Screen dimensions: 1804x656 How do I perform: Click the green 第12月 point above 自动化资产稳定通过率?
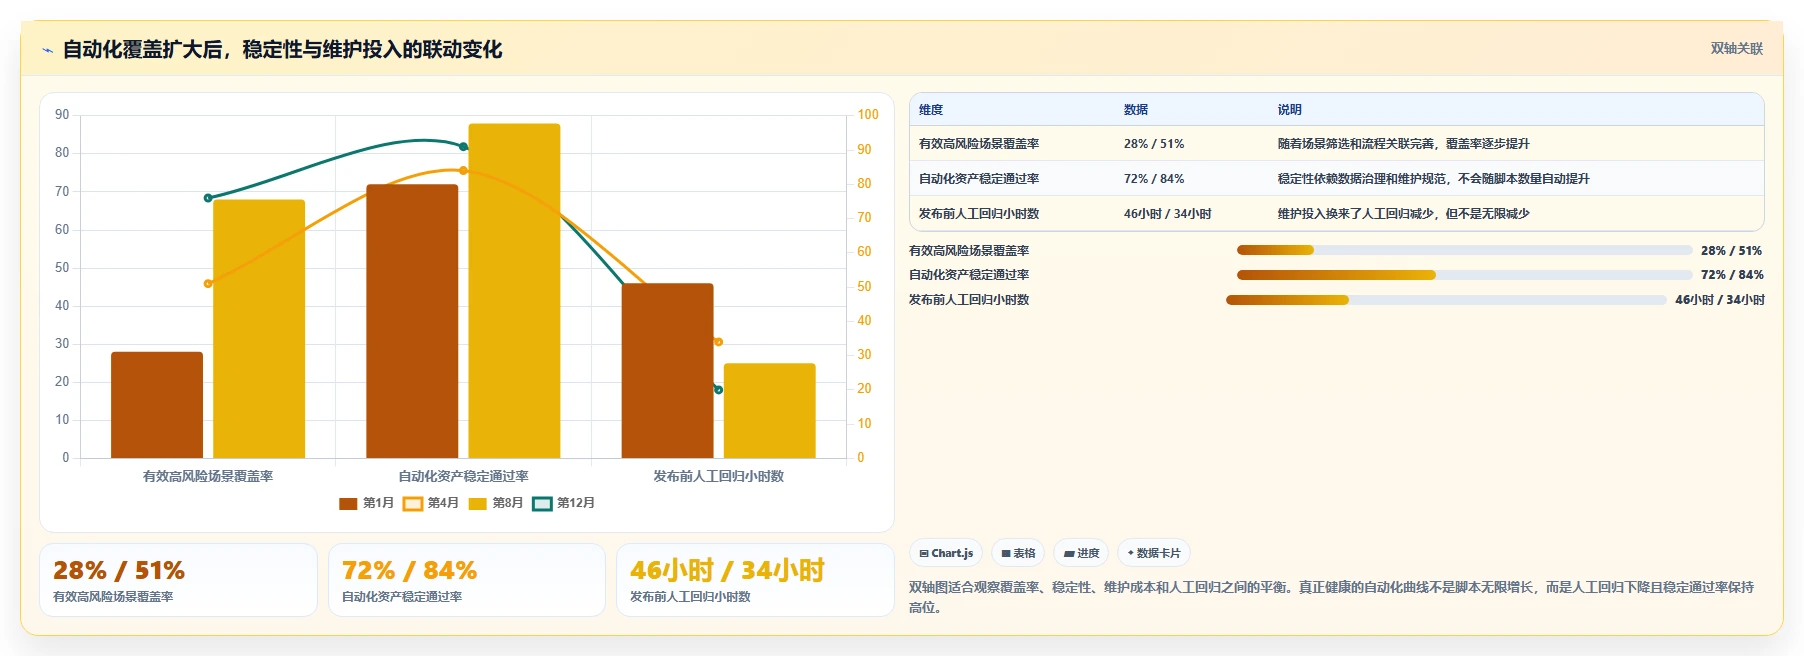coord(463,147)
